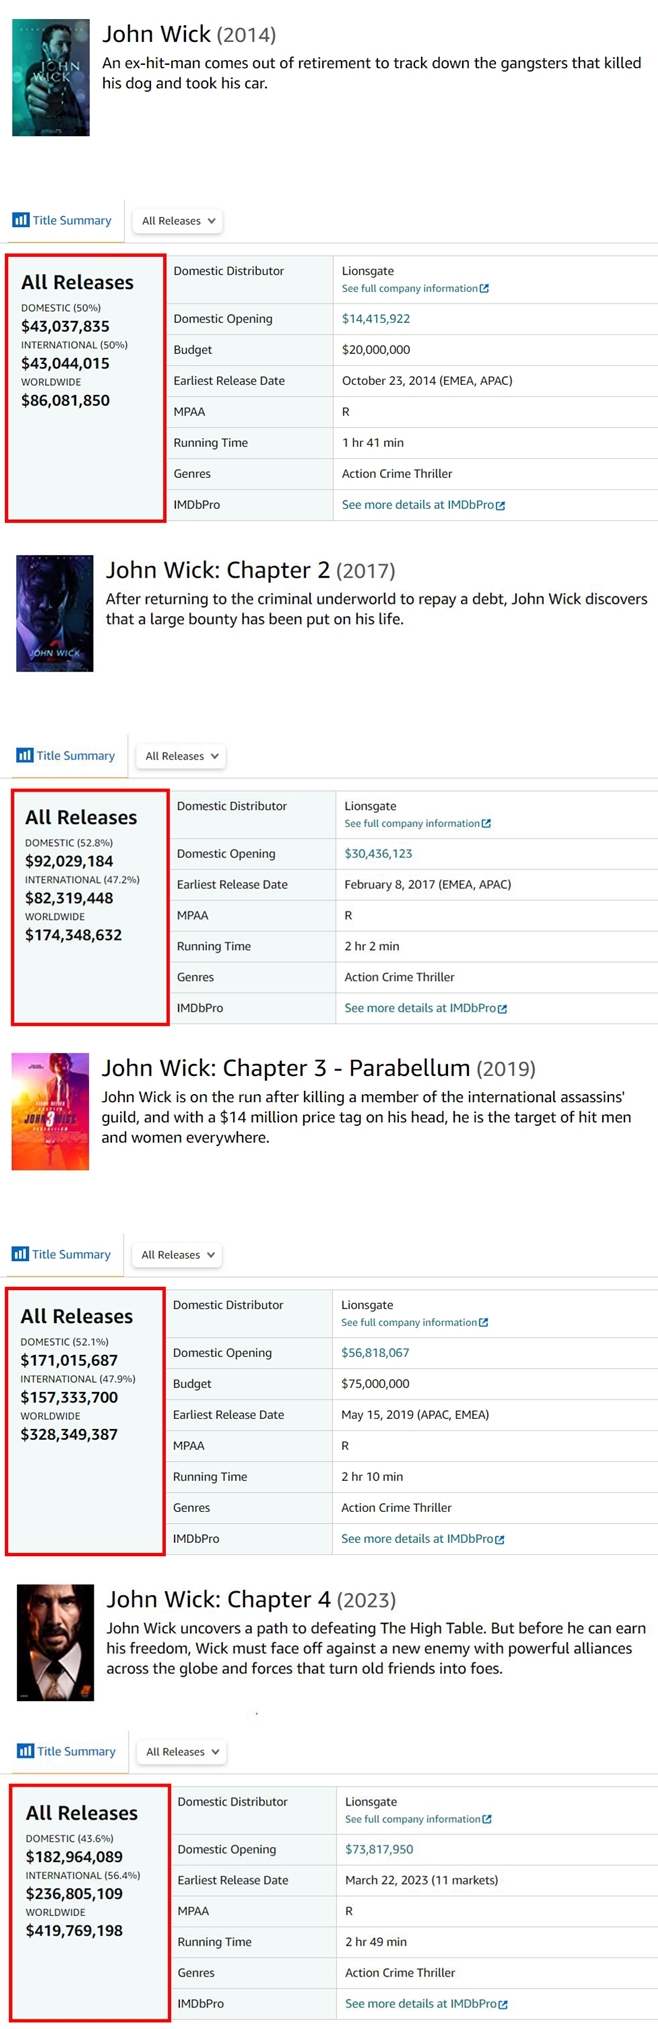This screenshot has height=2029, width=658.
Task: Click domestic opening $30,436,123 link
Action: (379, 854)
